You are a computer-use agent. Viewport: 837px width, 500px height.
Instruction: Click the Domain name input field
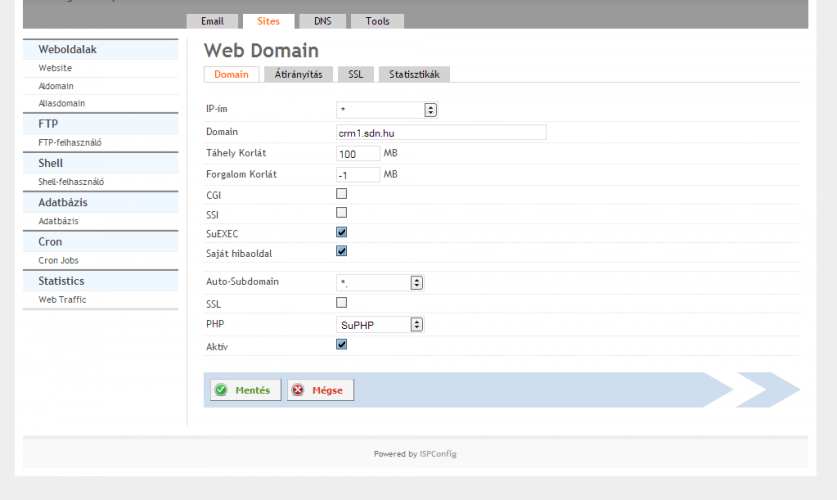(x=441, y=132)
